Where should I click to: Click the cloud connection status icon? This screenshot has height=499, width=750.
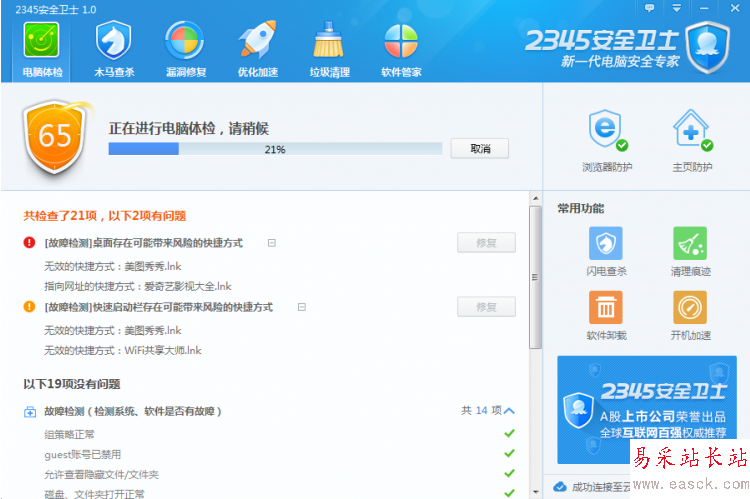pyautogui.click(x=560, y=487)
